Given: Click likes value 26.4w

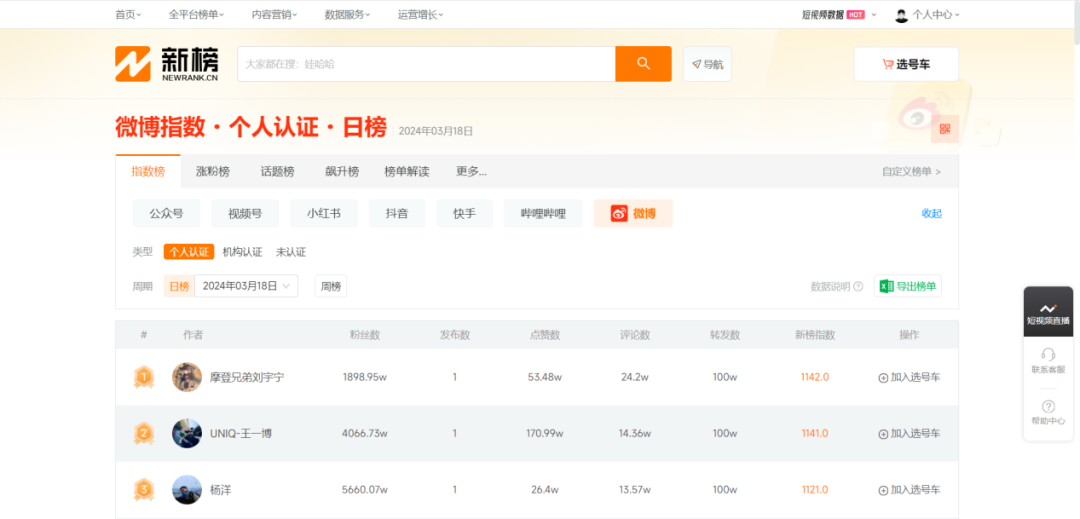Looking at the screenshot, I should (545, 490).
